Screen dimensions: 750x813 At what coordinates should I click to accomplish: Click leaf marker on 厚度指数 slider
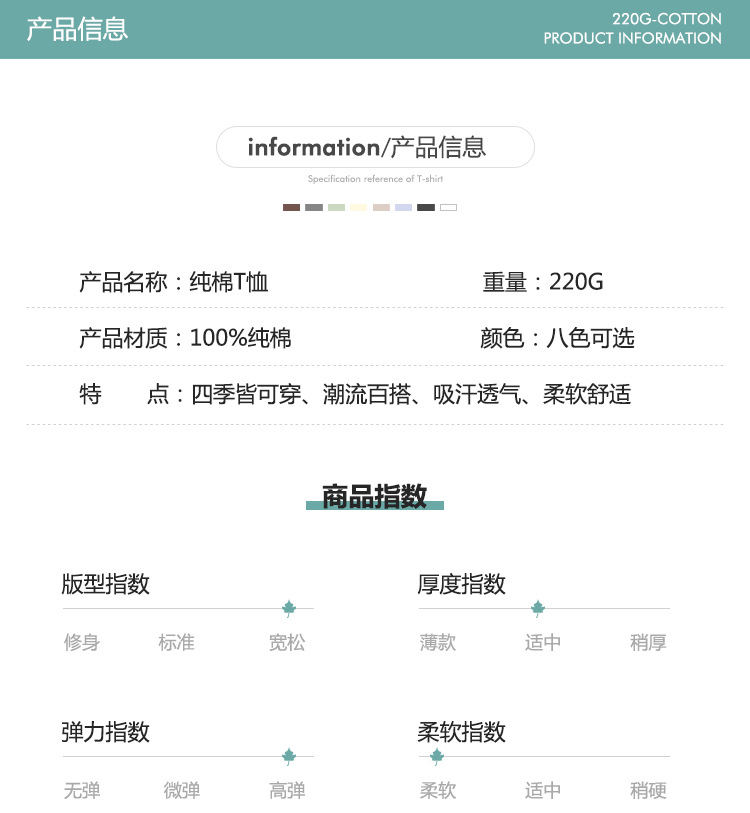coord(538,608)
